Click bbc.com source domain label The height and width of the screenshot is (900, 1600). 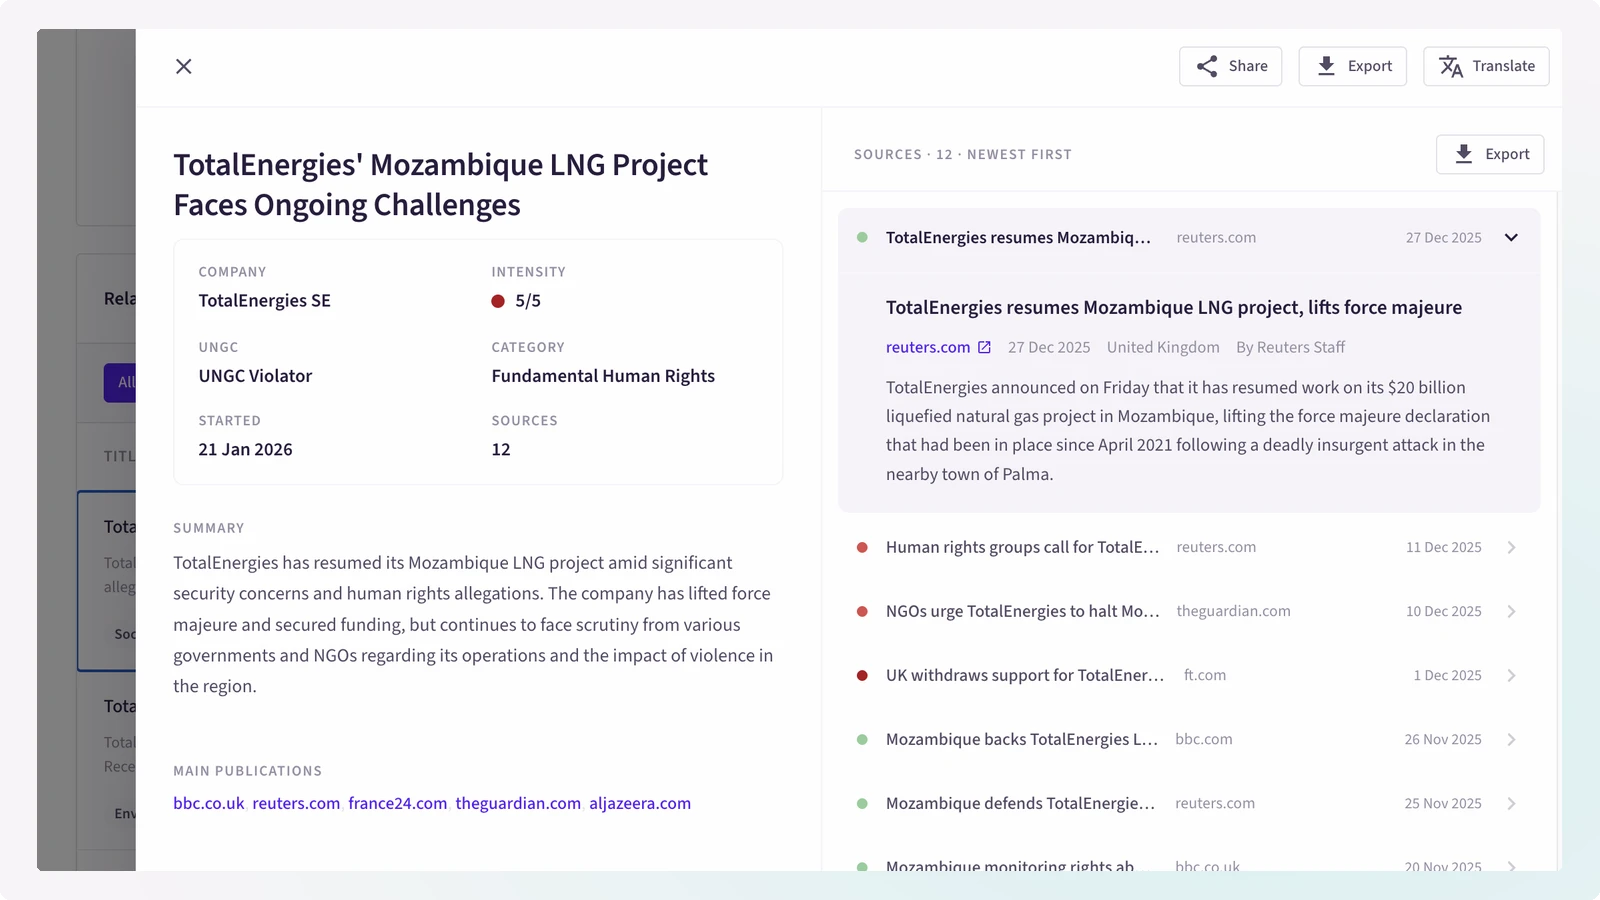point(1204,740)
